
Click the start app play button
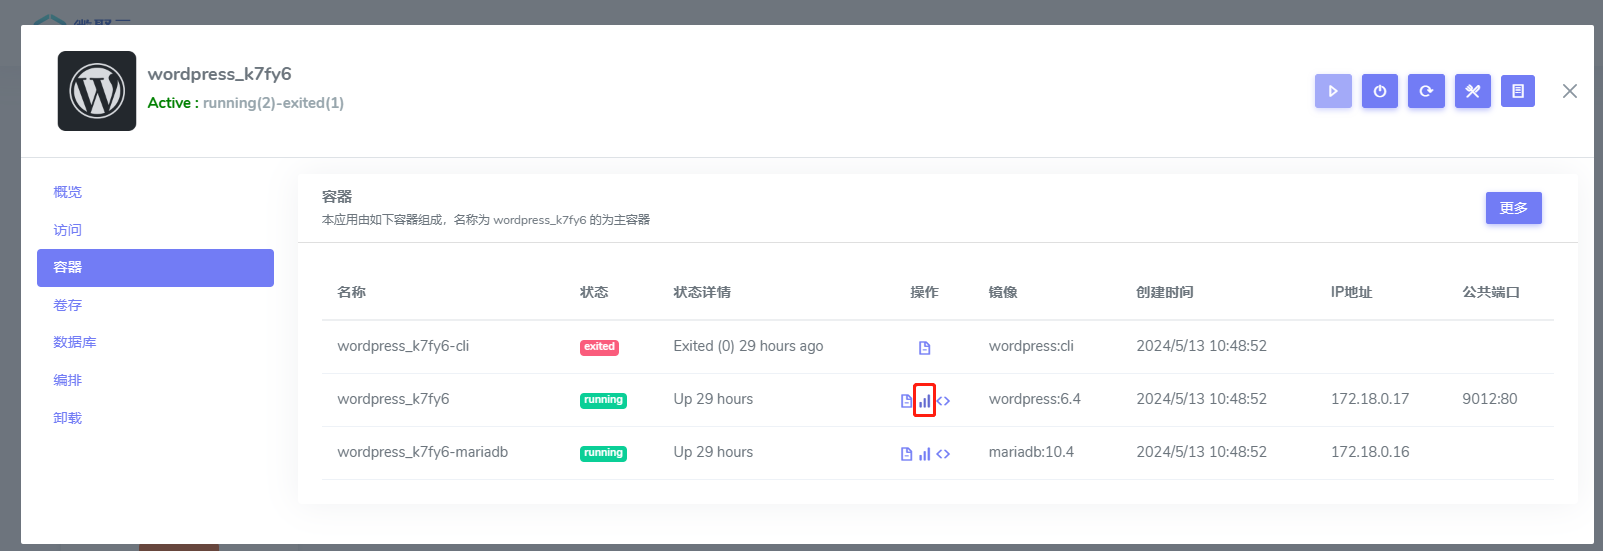point(1333,91)
